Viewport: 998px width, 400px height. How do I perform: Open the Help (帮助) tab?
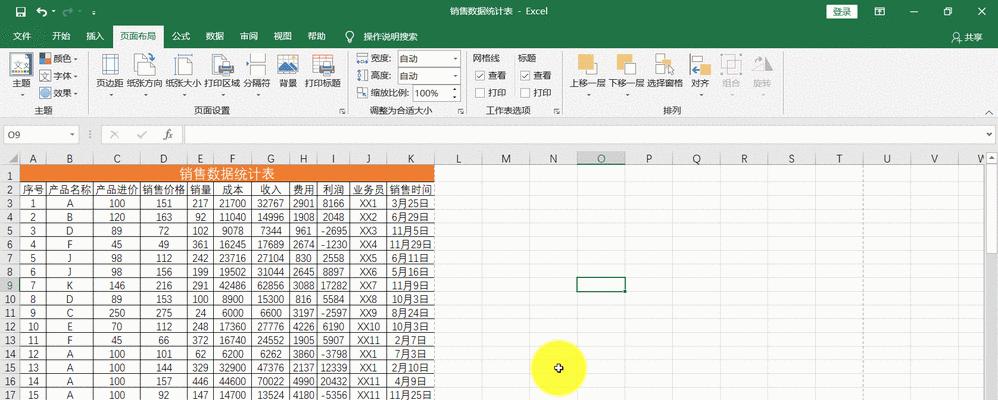tap(316, 36)
